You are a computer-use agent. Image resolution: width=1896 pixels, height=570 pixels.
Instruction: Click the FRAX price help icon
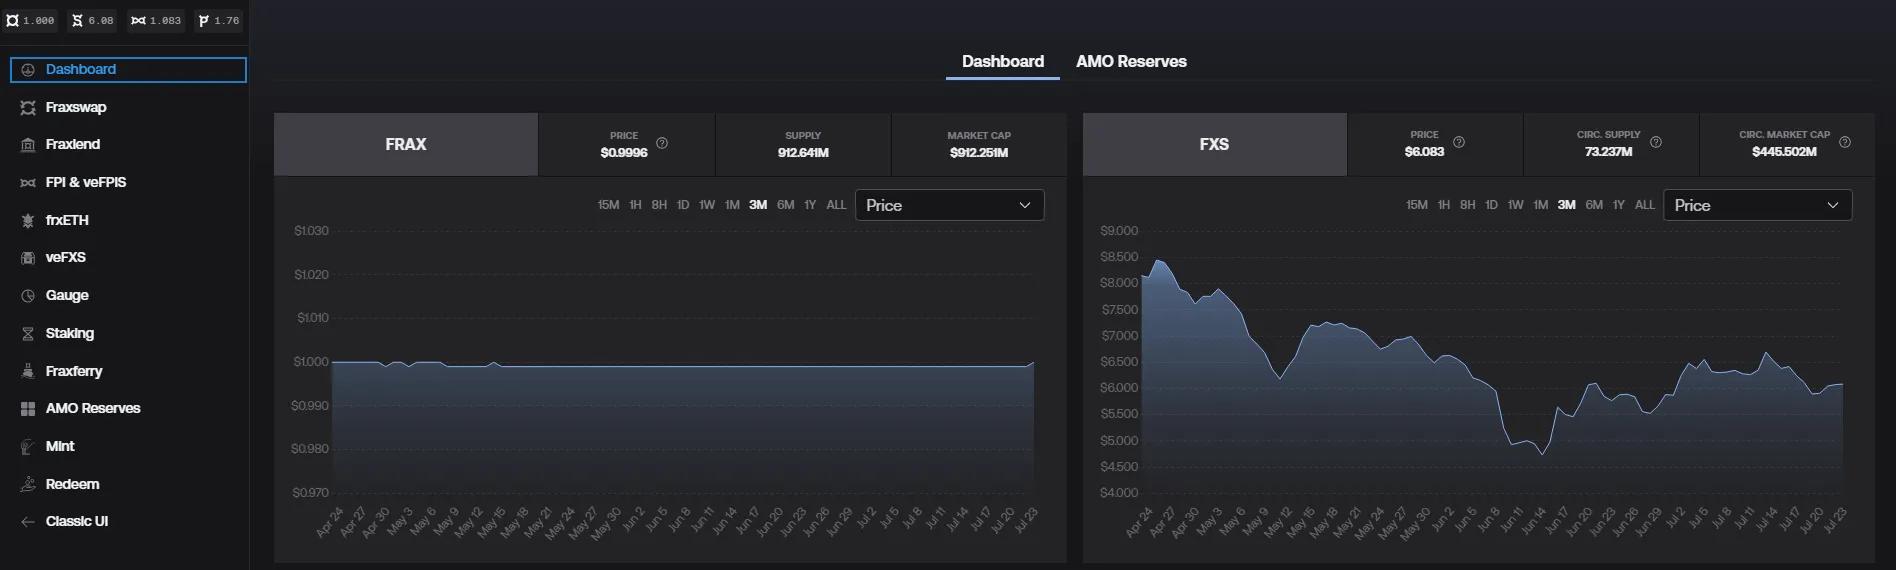662,143
